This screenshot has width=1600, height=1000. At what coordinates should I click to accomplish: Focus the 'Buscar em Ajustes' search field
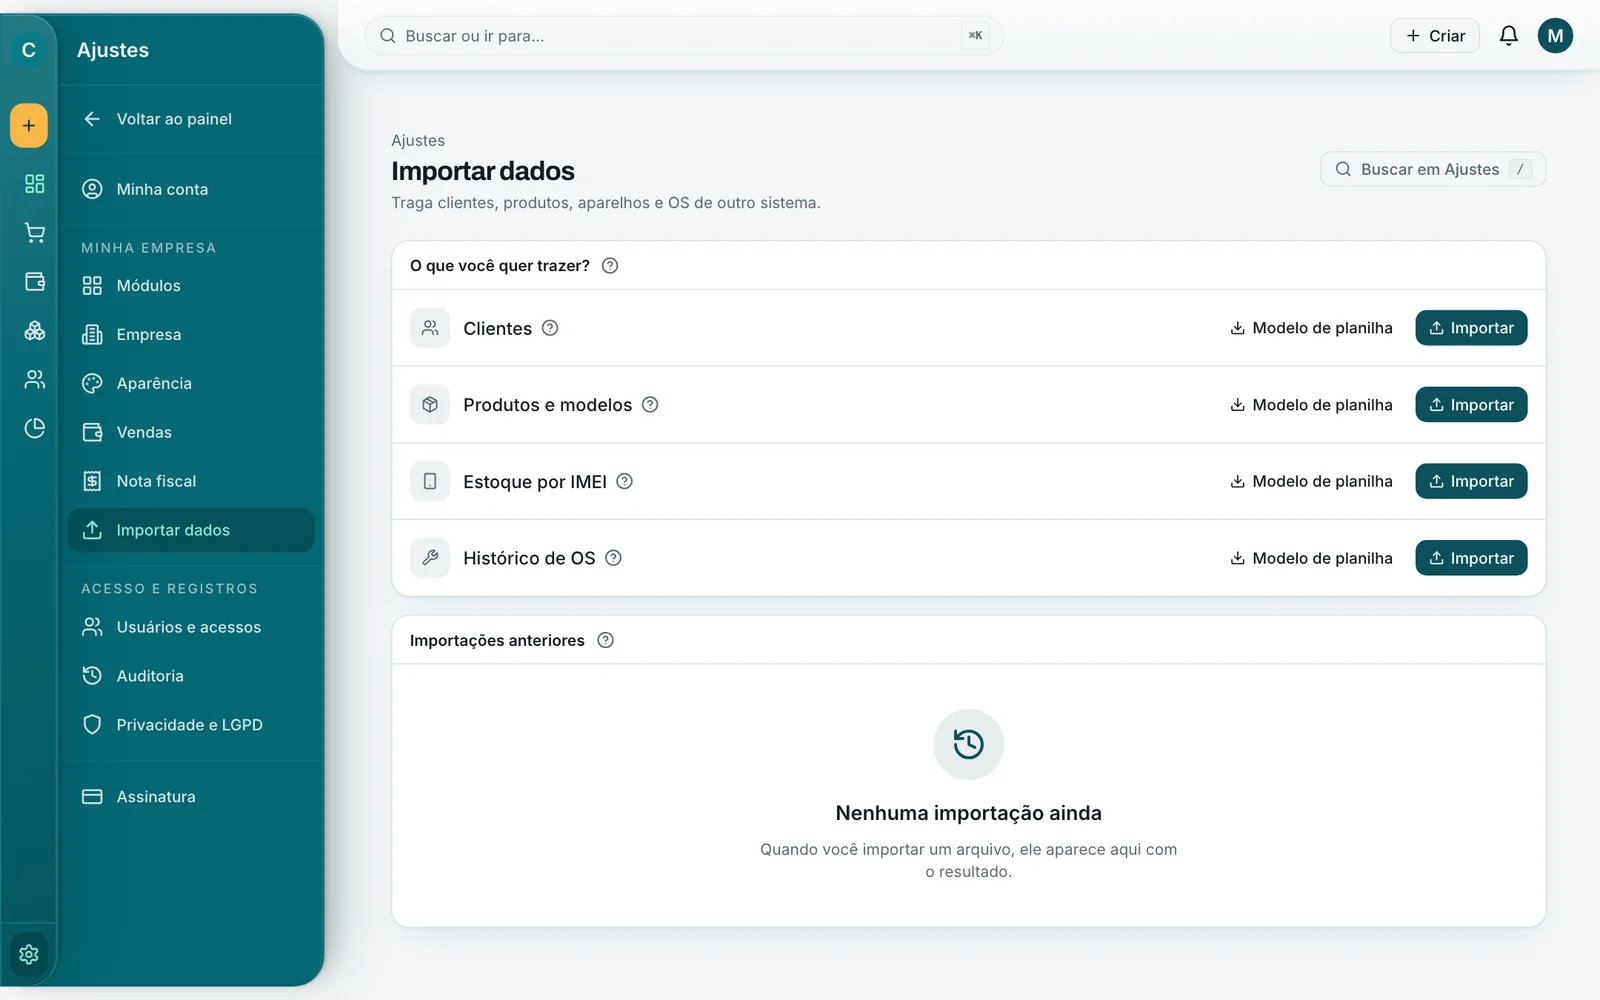(1433, 169)
